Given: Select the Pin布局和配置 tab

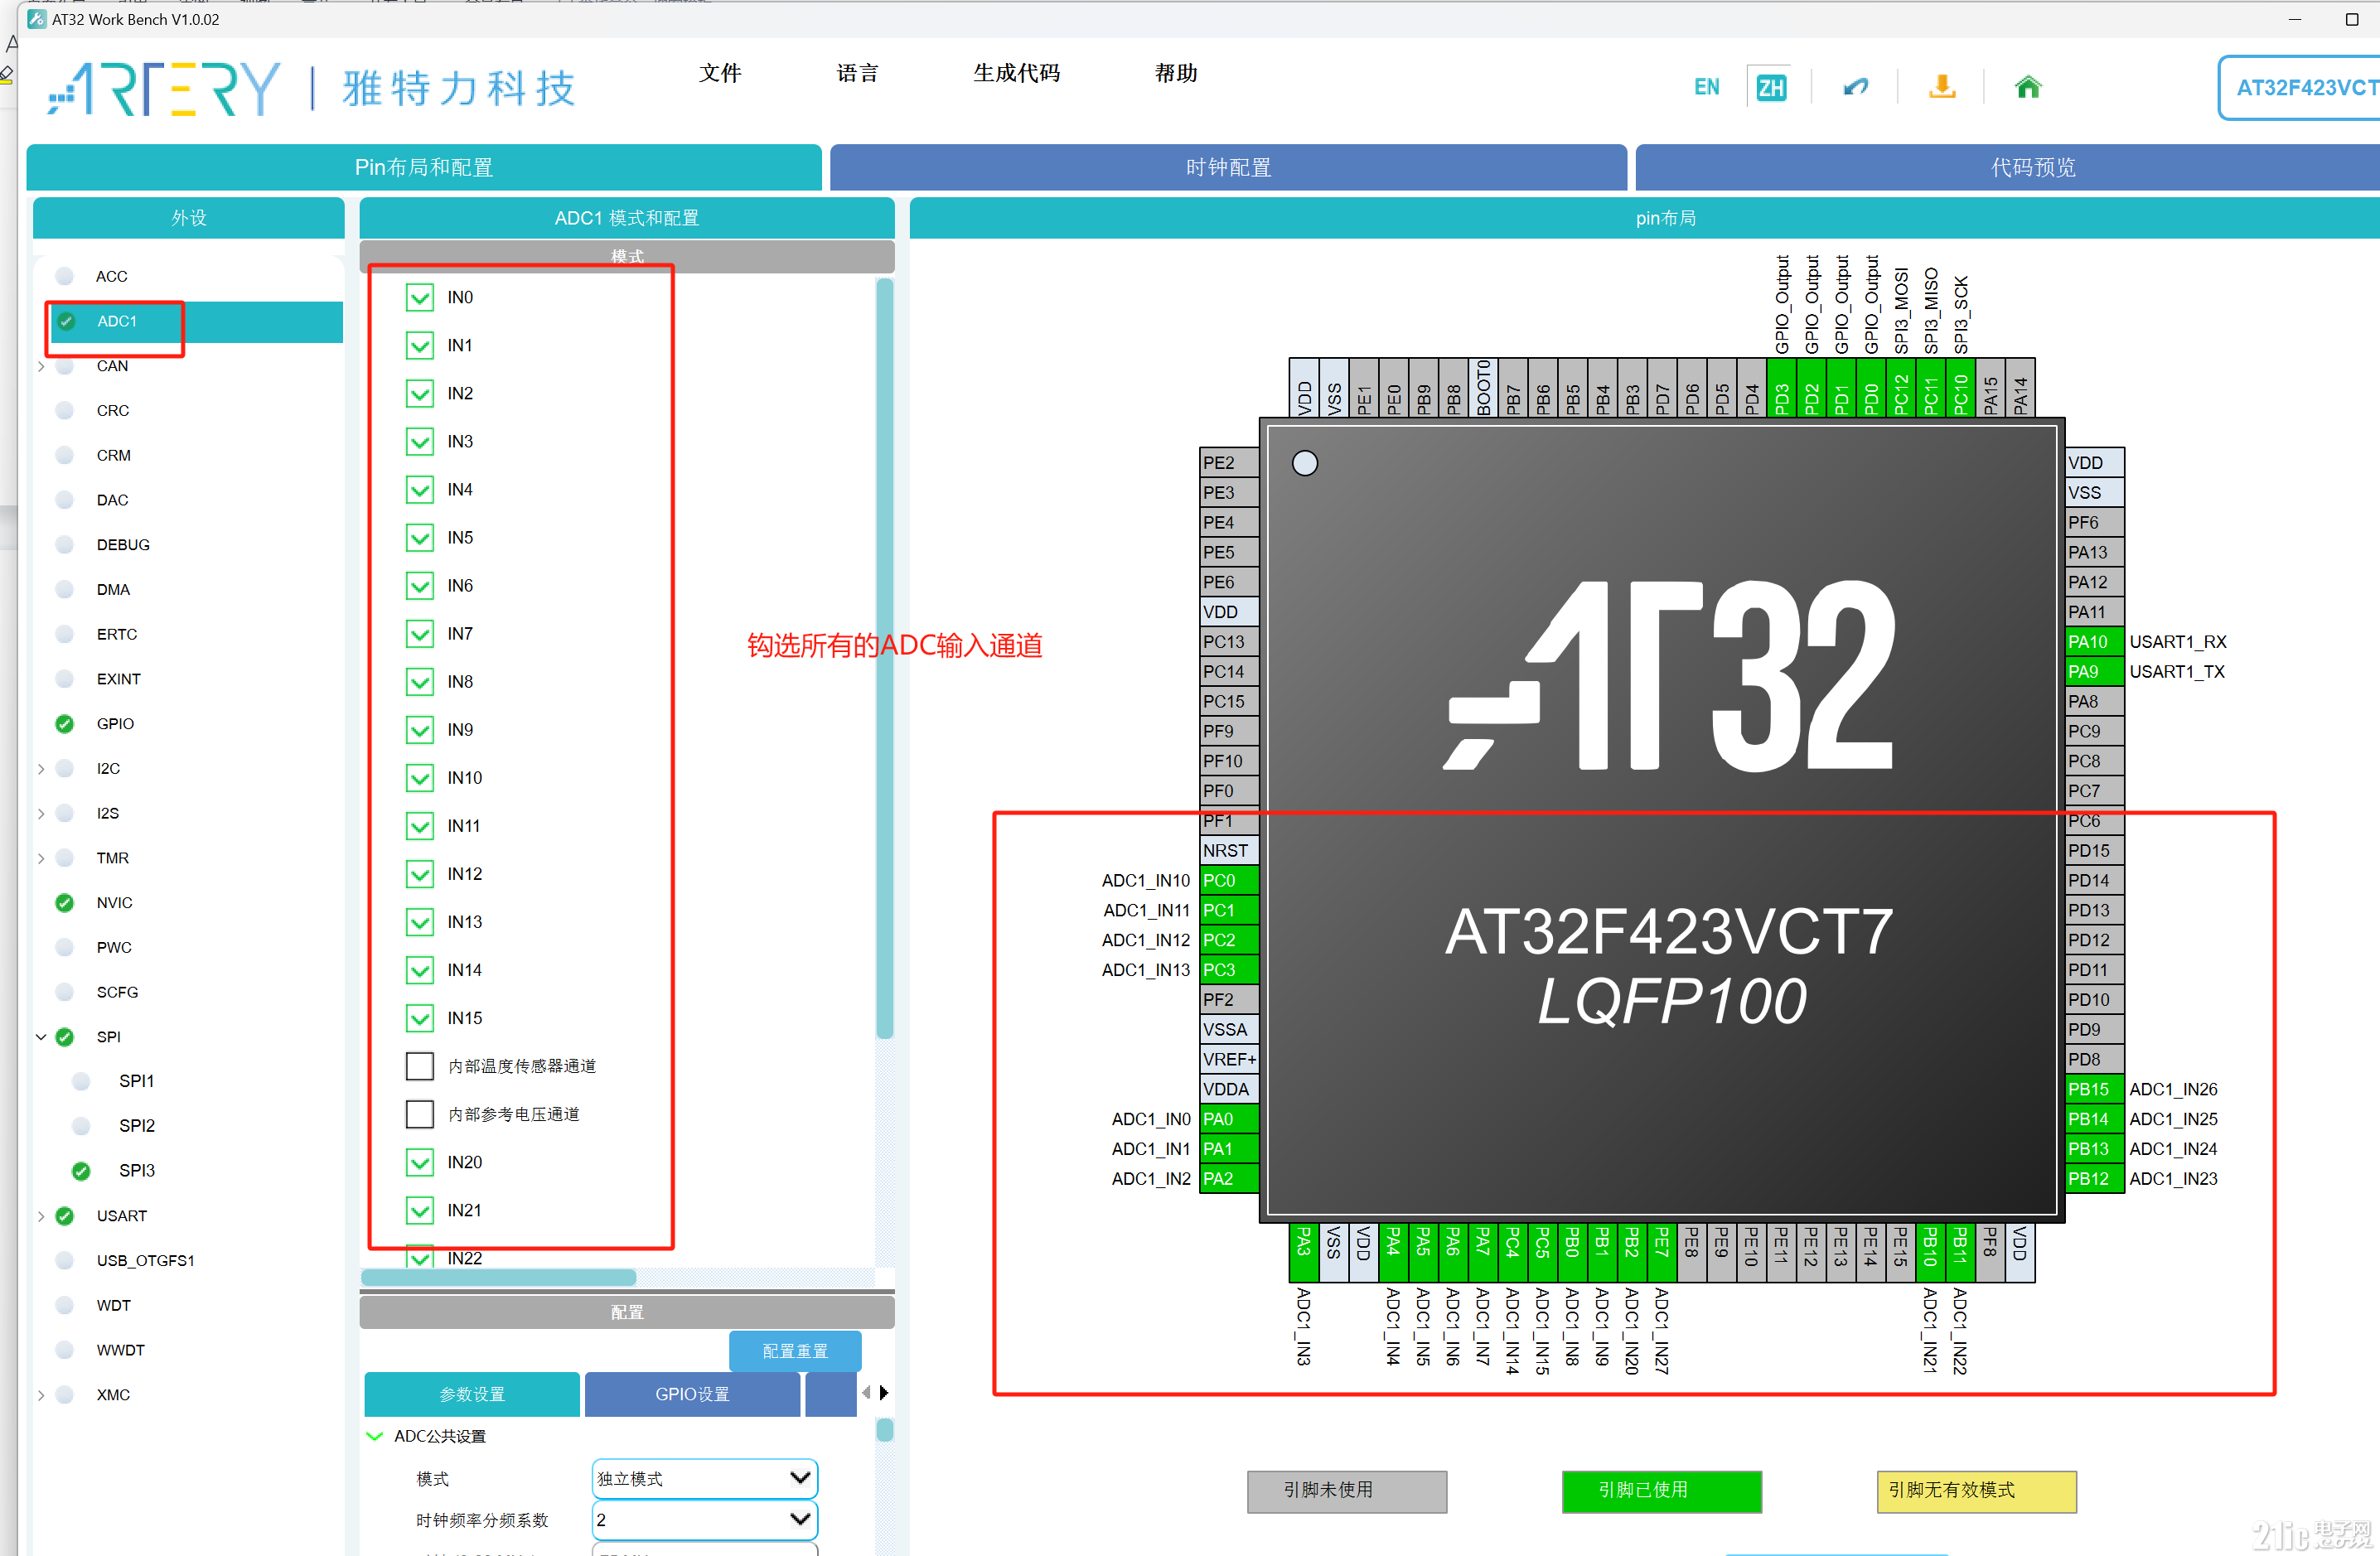Looking at the screenshot, I should click(x=424, y=167).
